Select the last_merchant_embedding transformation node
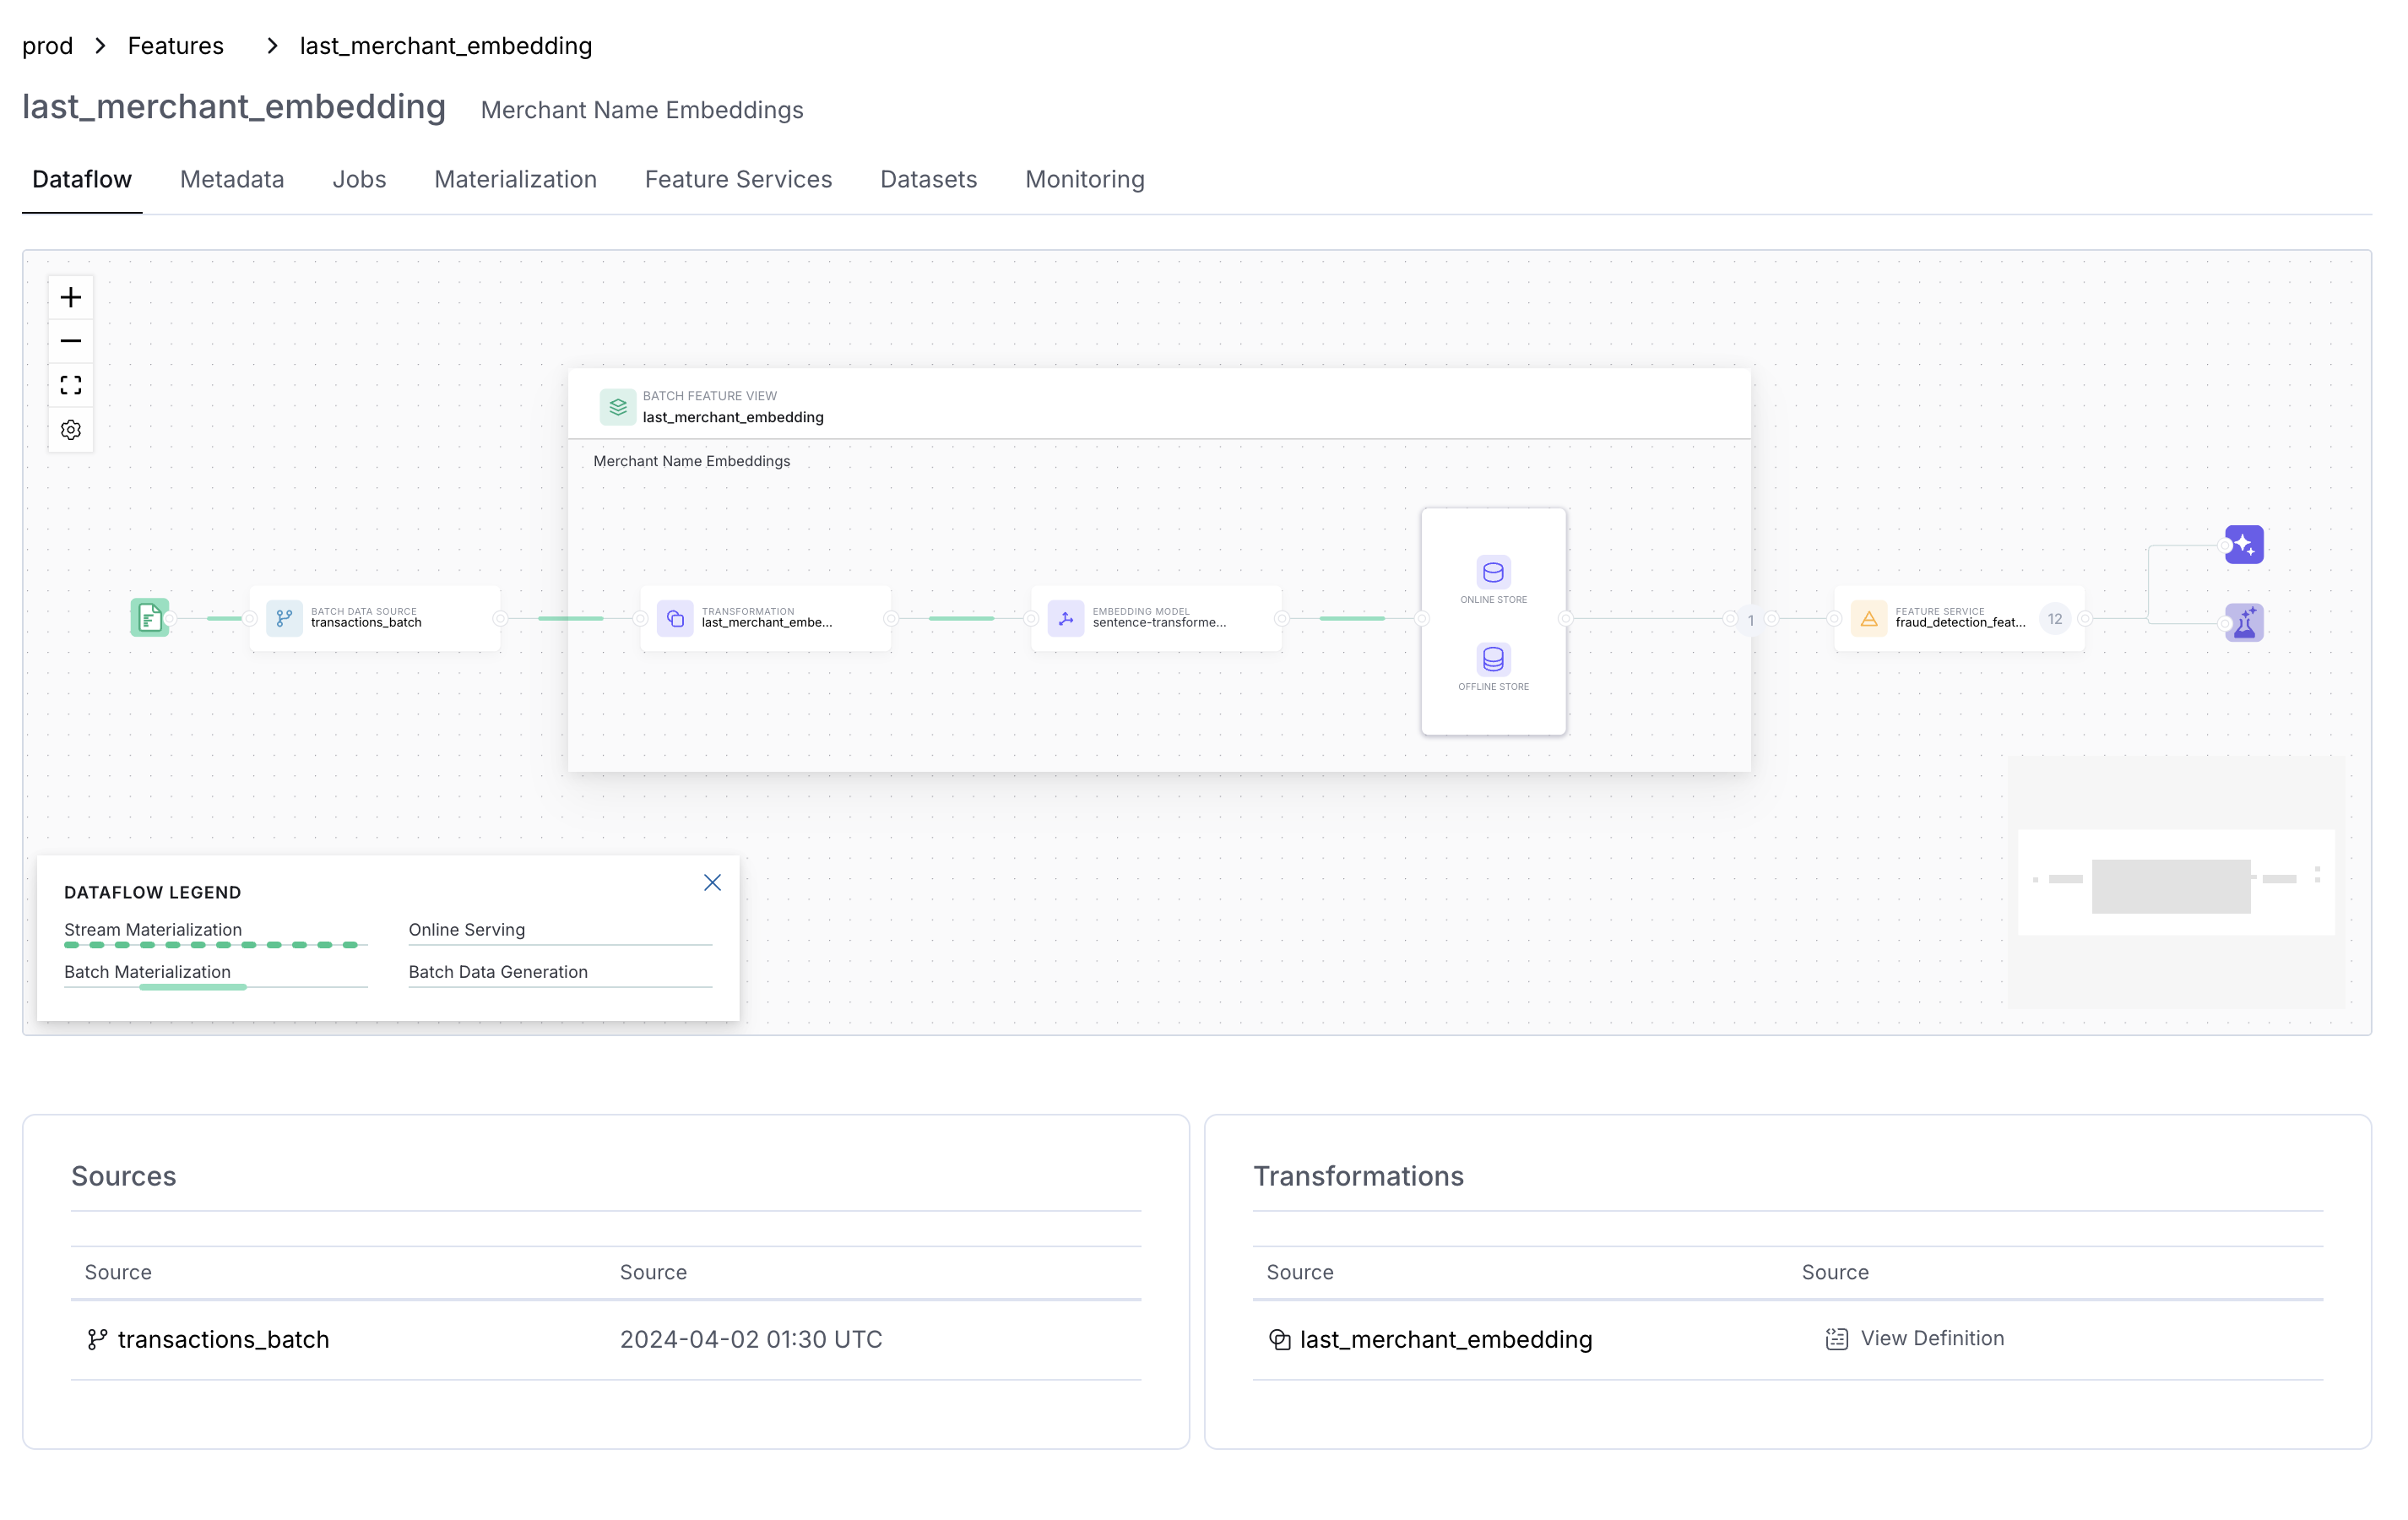 (765, 618)
